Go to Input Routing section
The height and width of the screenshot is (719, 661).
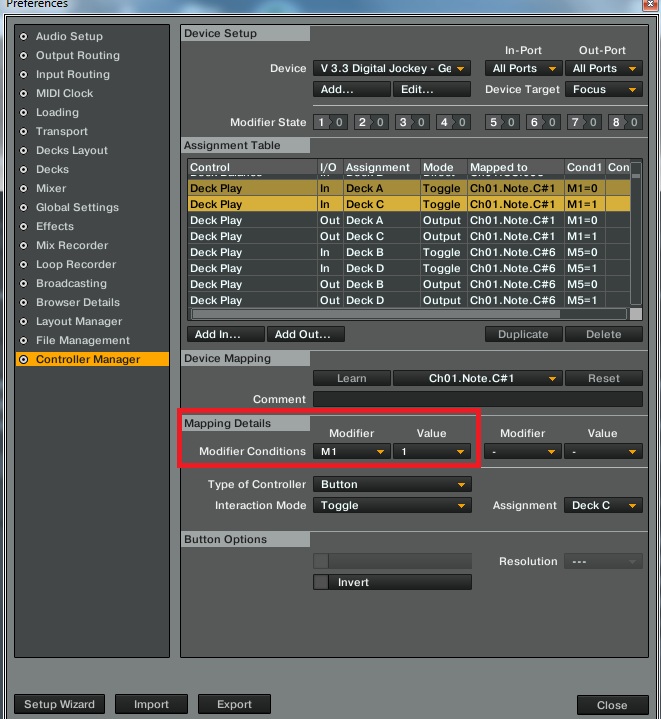tap(72, 74)
